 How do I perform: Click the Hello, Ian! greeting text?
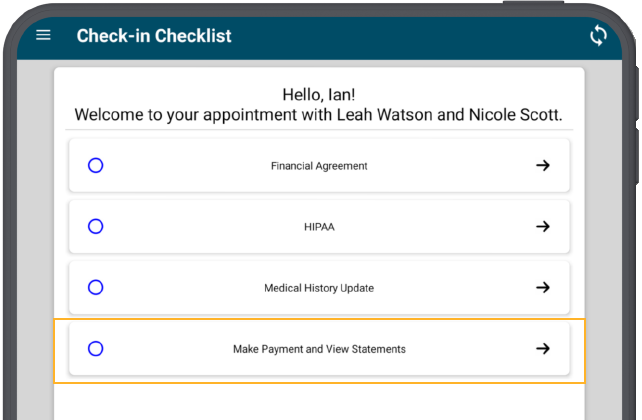coord(319,95)
